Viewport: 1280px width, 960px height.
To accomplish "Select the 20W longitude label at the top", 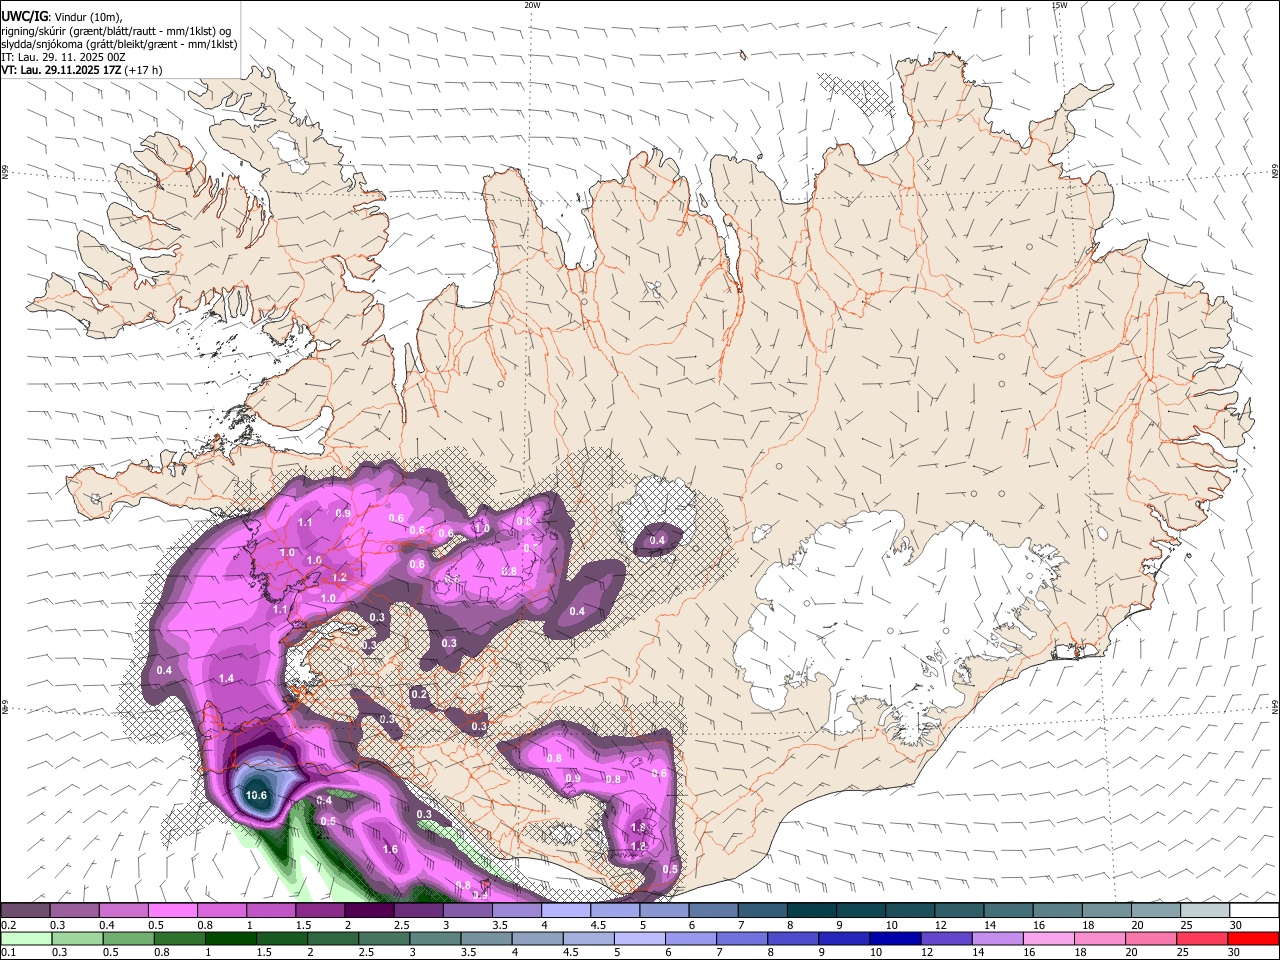I will tap(532, 5).
